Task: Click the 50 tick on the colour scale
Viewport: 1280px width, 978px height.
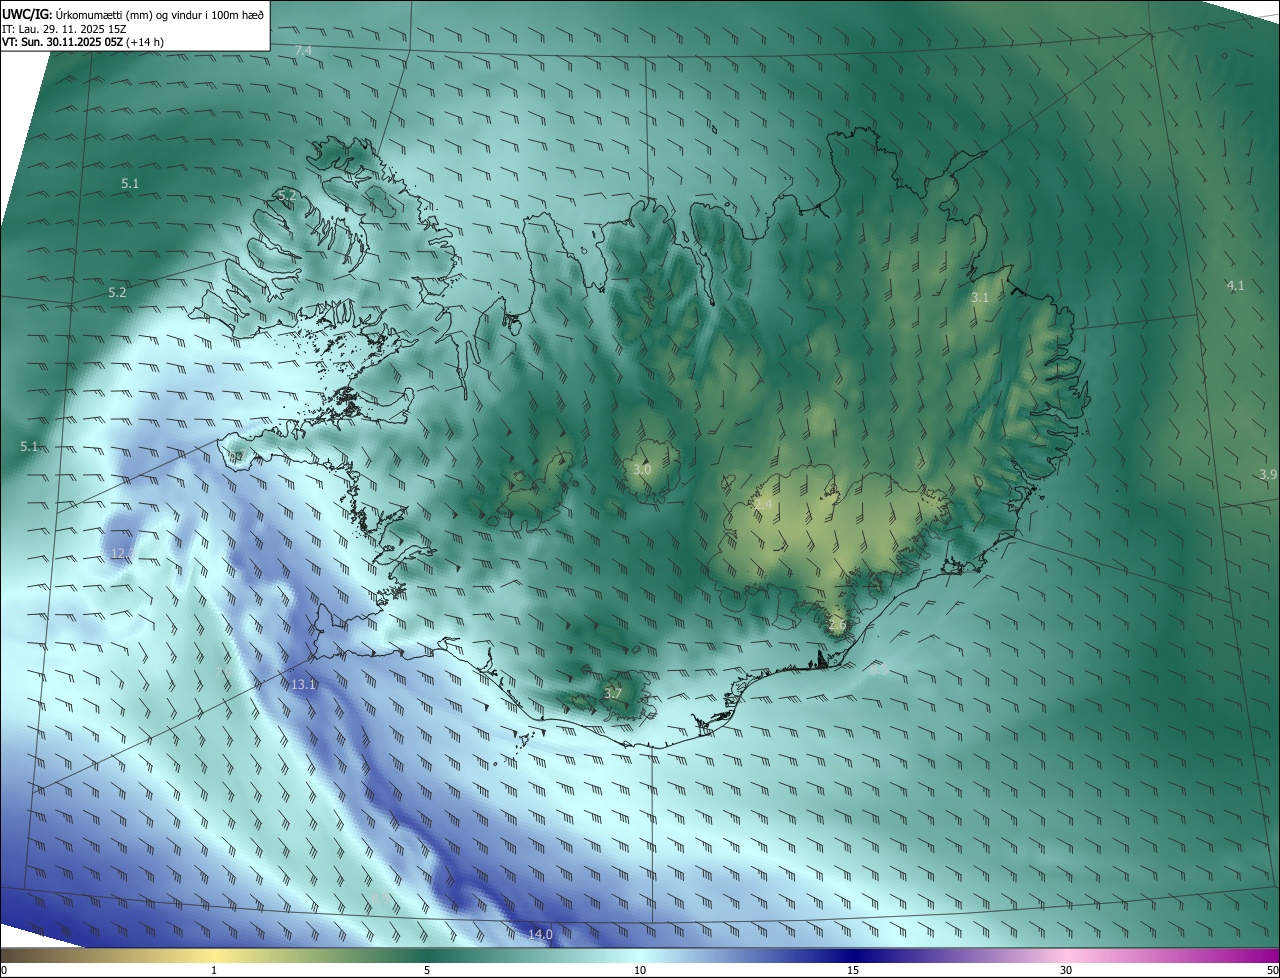Action: click(1272, 970)
